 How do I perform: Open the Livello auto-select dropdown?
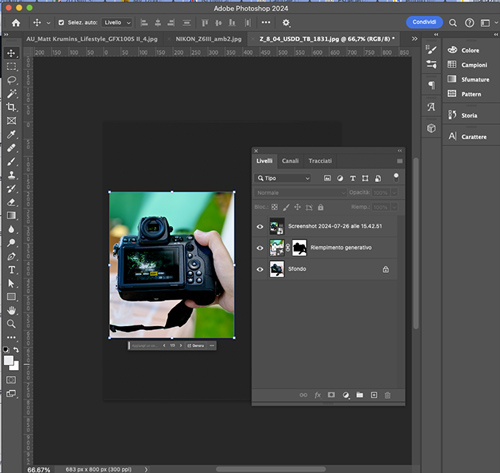pyautogui.click(x=117, y=23)
